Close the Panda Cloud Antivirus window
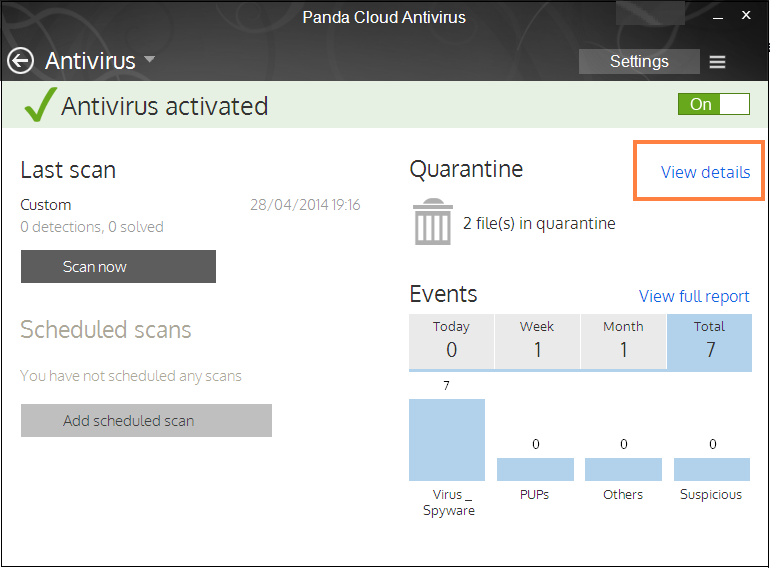The height and width of the screenshot is (569, 770). [x=746, y=15]
